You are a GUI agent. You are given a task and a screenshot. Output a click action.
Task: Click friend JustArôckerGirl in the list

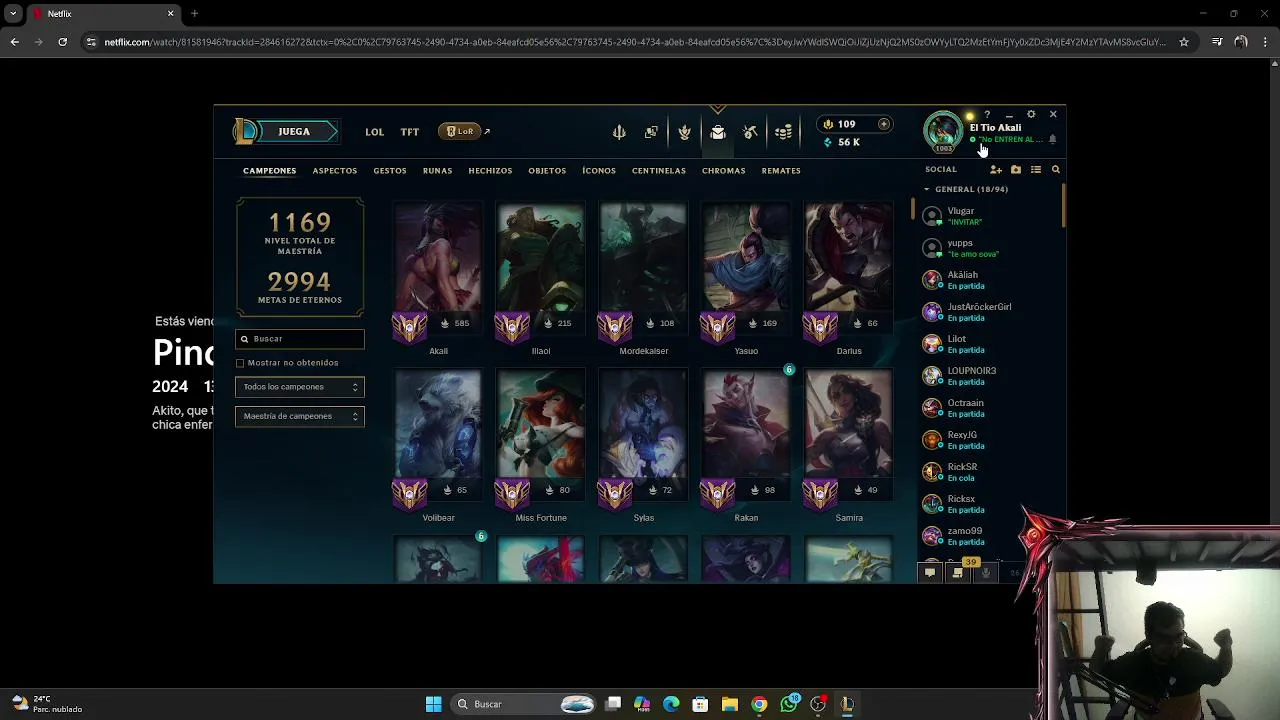pos(990,312)
